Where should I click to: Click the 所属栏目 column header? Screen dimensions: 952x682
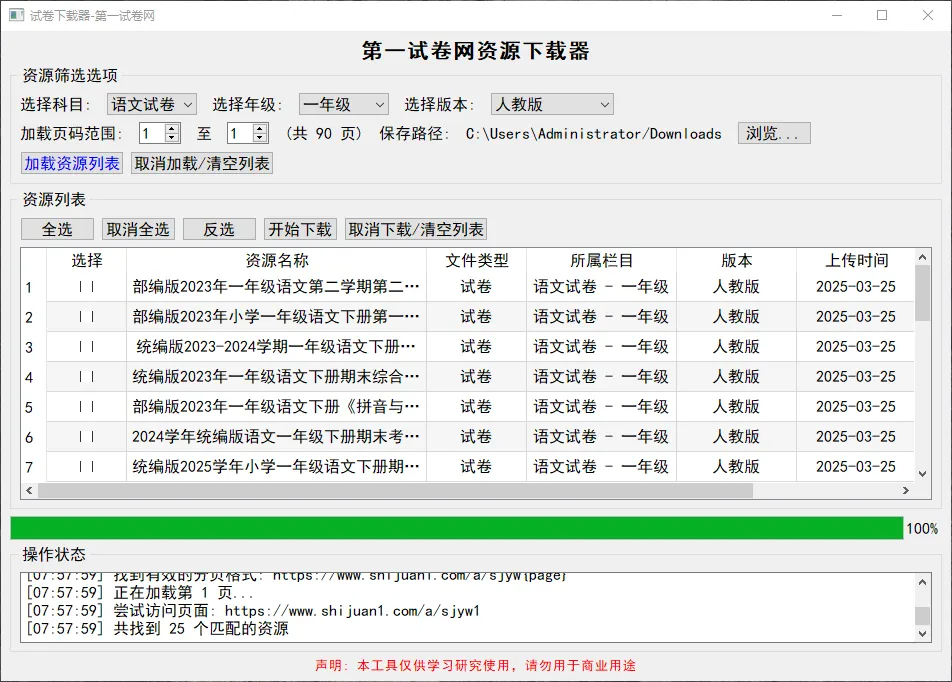click(x=602, y=261)
